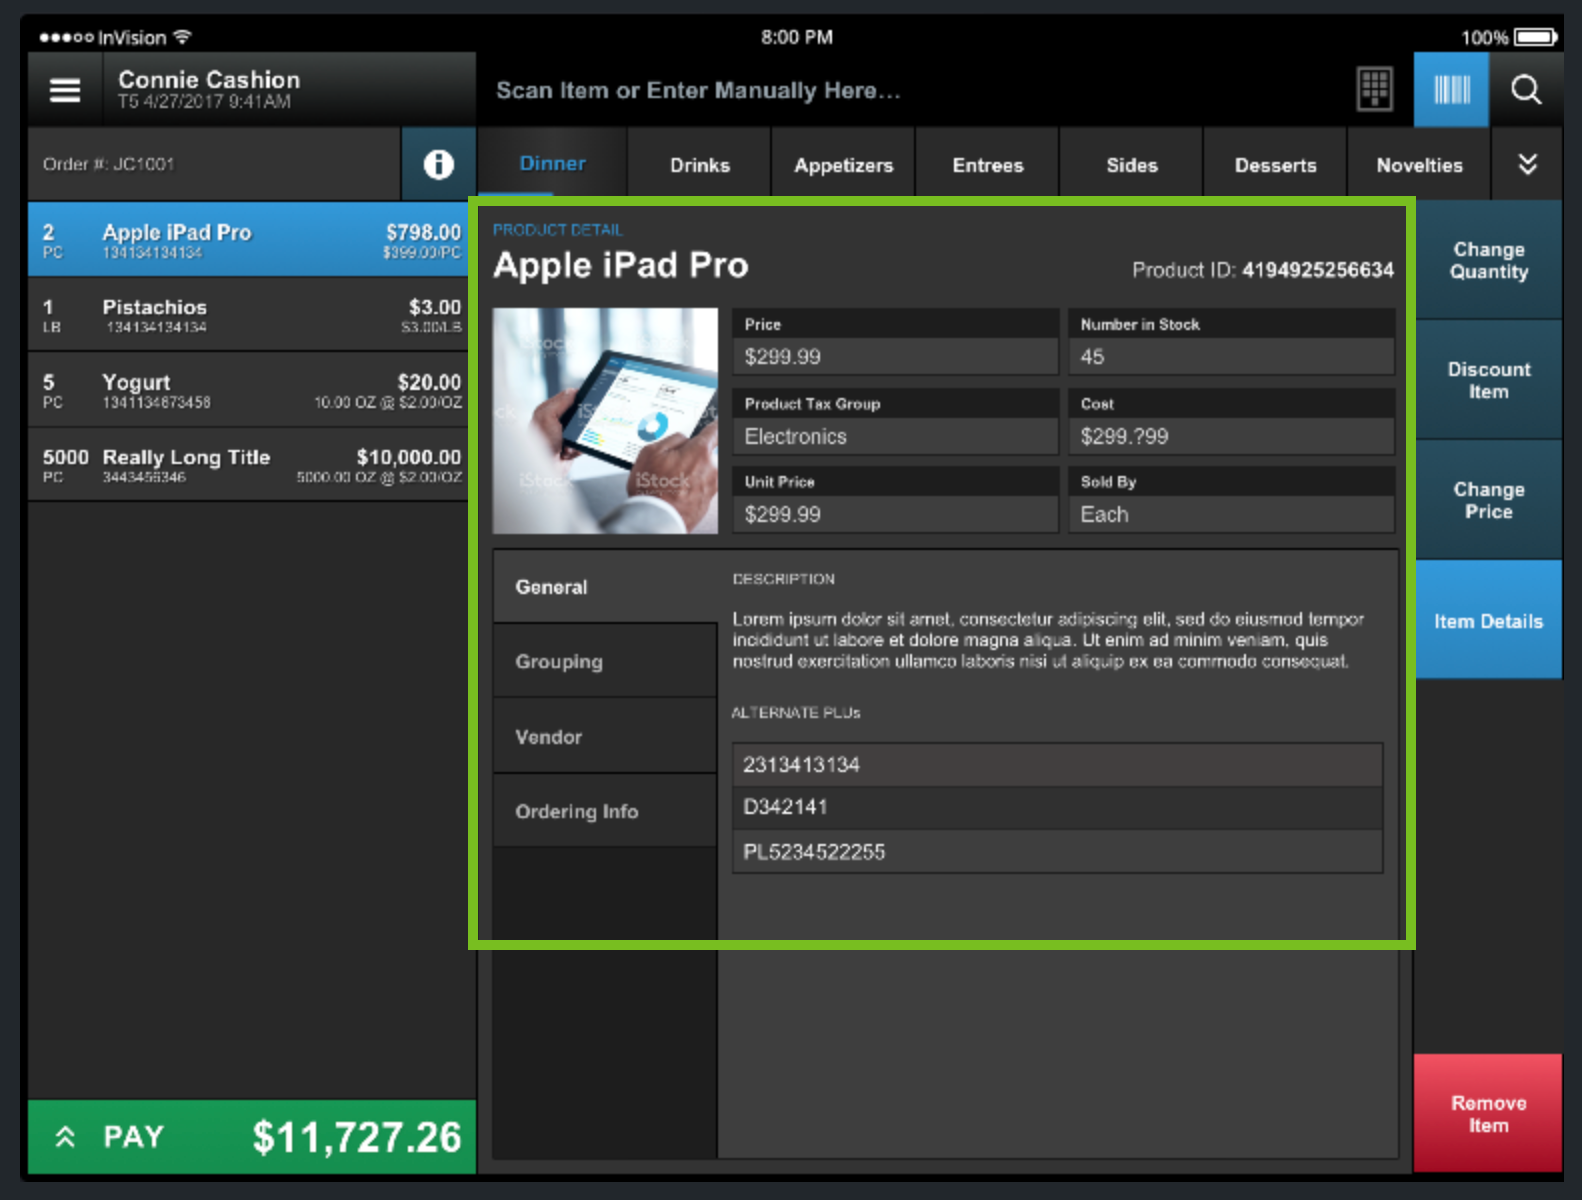Open the General detail section

[x=605, y=587]
